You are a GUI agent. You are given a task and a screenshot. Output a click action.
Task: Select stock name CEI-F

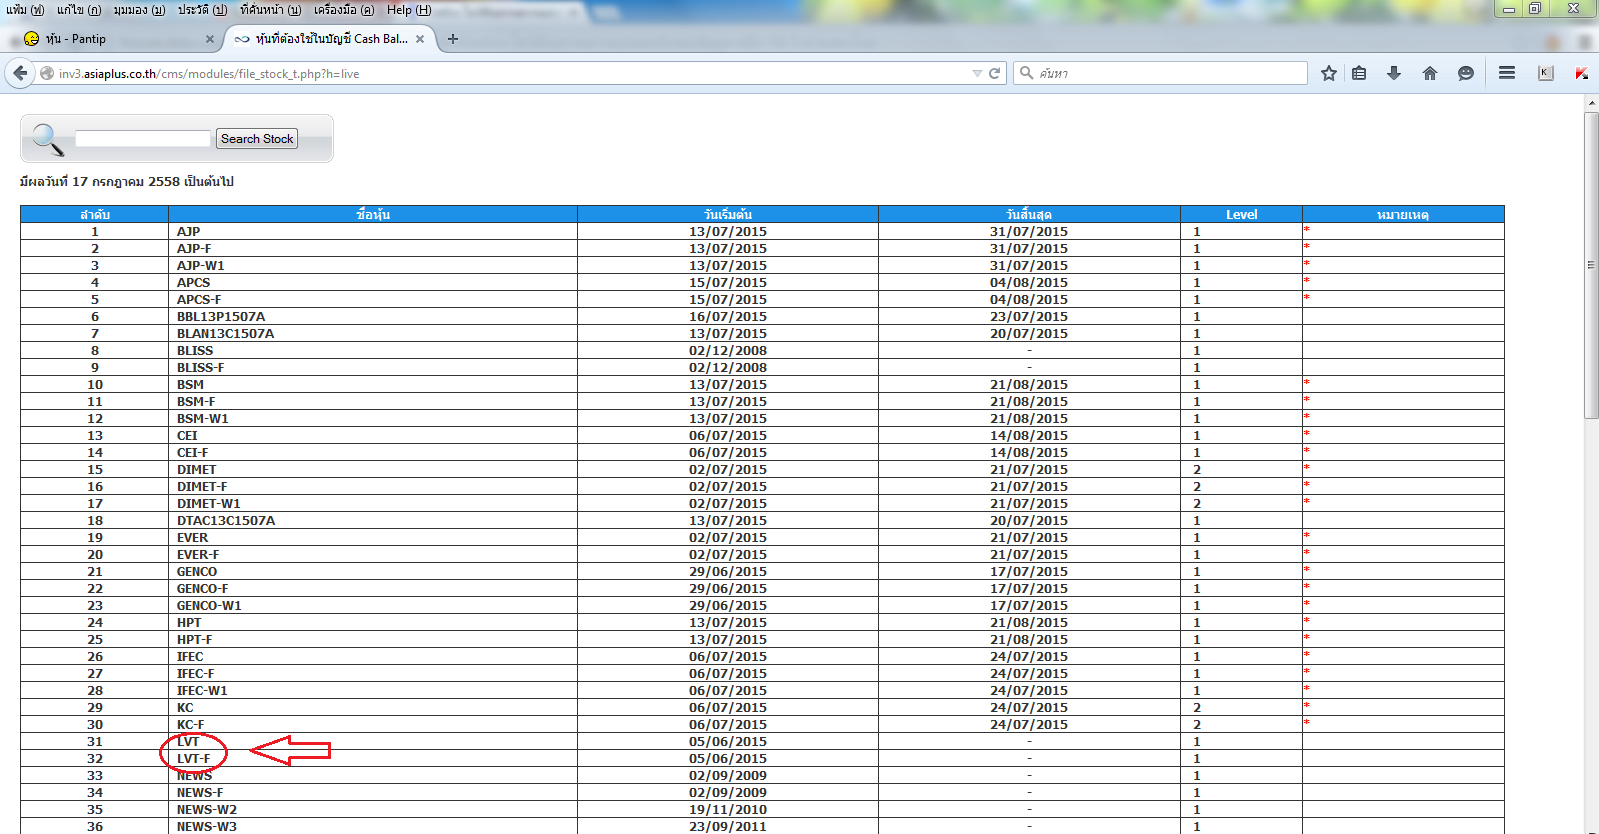click(x=192, y=453)
